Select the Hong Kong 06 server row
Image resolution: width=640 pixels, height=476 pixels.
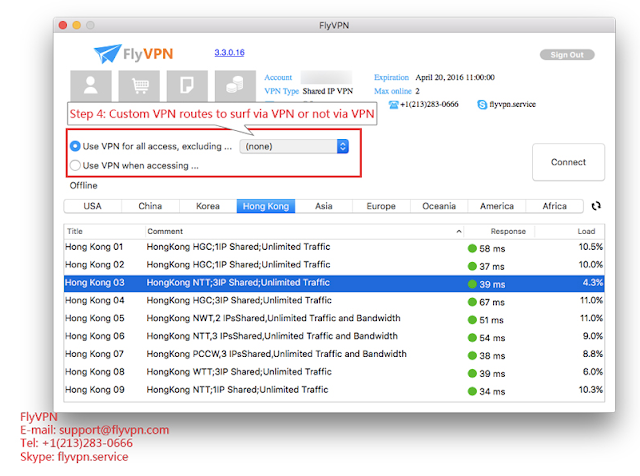pyautogui.click(x=334, y=337)
